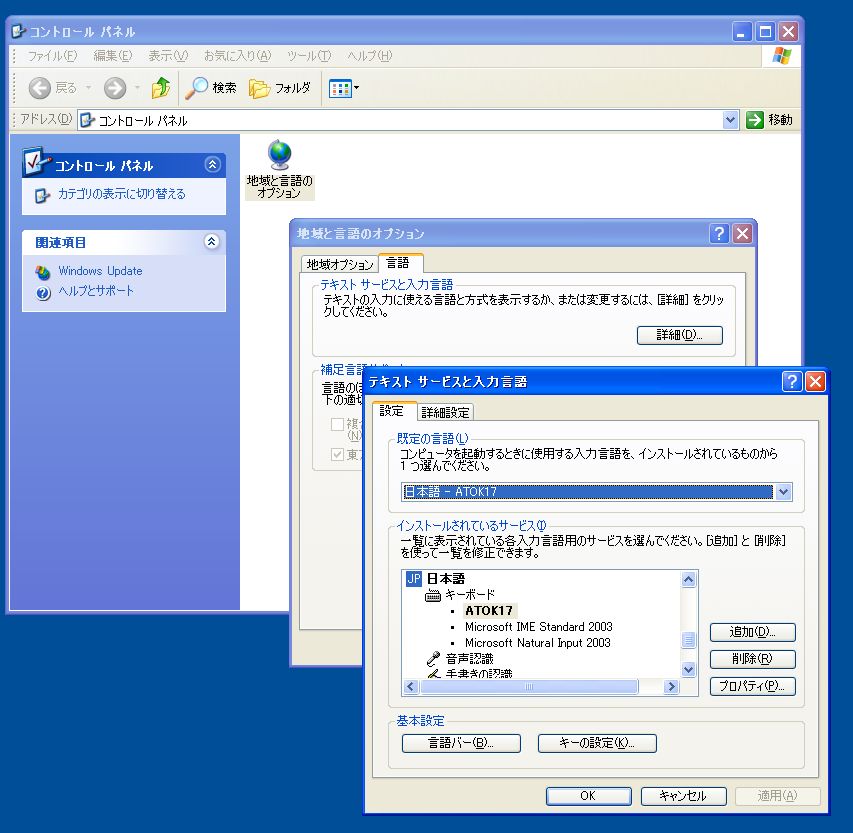
Task: Click the ? help button of 地域と言語 dialog
Action: point(719,233)
